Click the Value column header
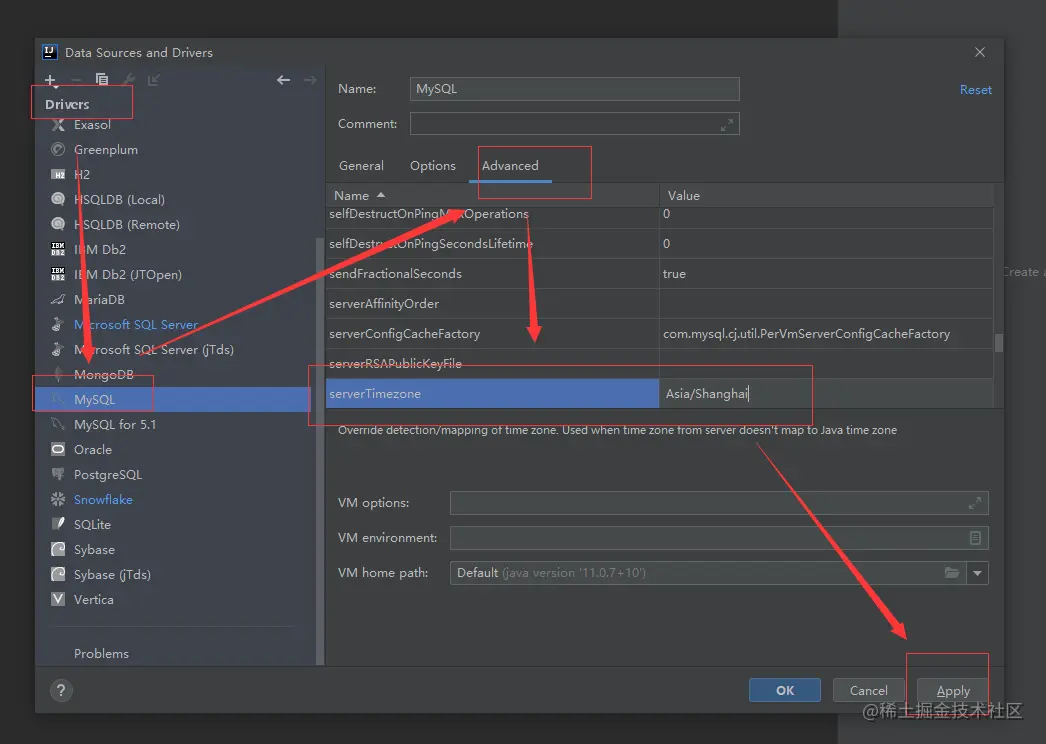Image resolution: width=1046 pixels, height=744 pixels. 826,196
